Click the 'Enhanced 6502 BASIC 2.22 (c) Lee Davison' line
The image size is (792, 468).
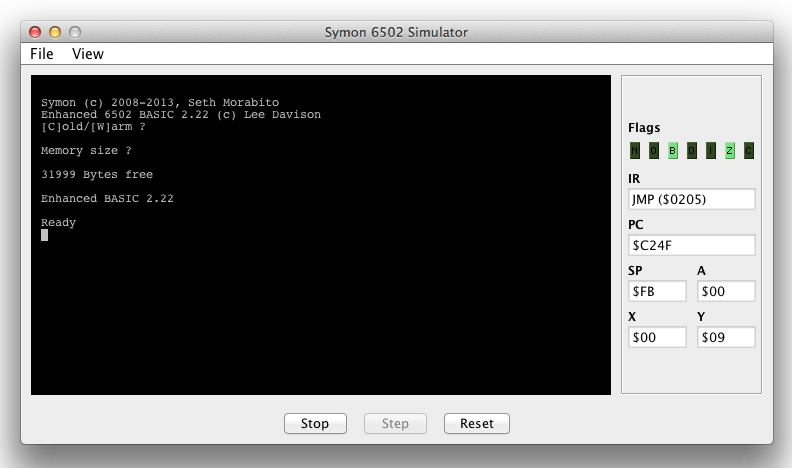pyautogui.click(x=181, y=115)
